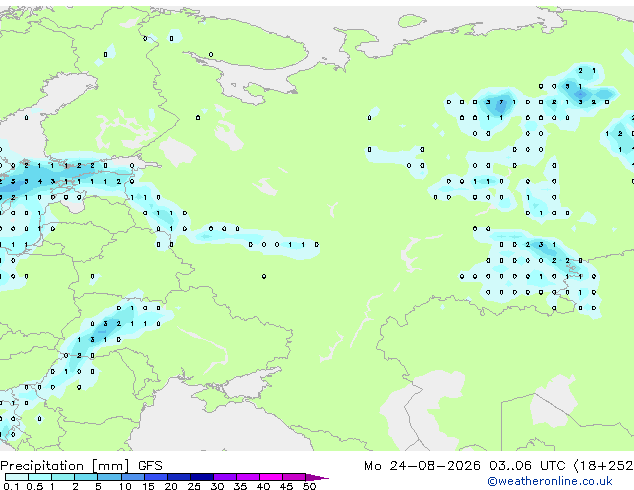Select the 0.5–1 mm legend color

40,477
